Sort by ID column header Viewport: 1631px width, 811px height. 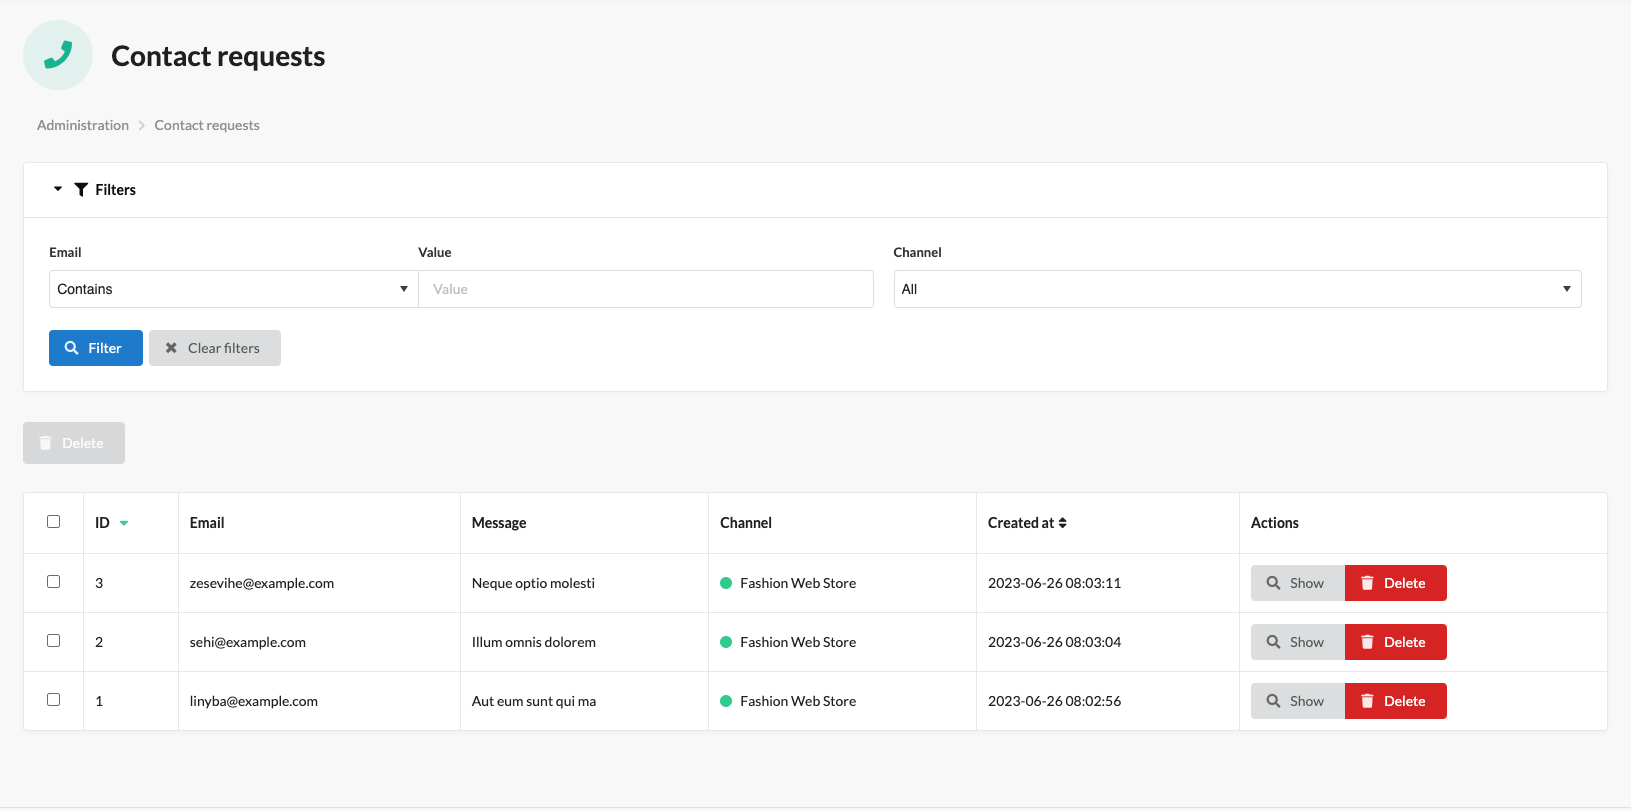point(111,523)
